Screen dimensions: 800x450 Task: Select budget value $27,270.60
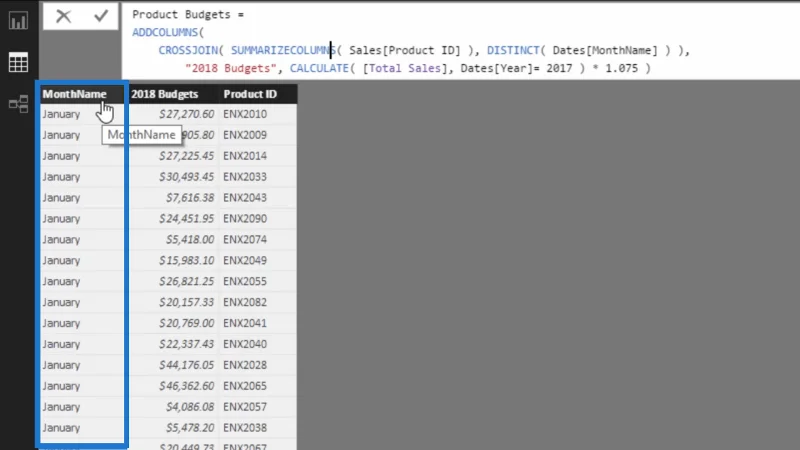[x=186, y=114]
